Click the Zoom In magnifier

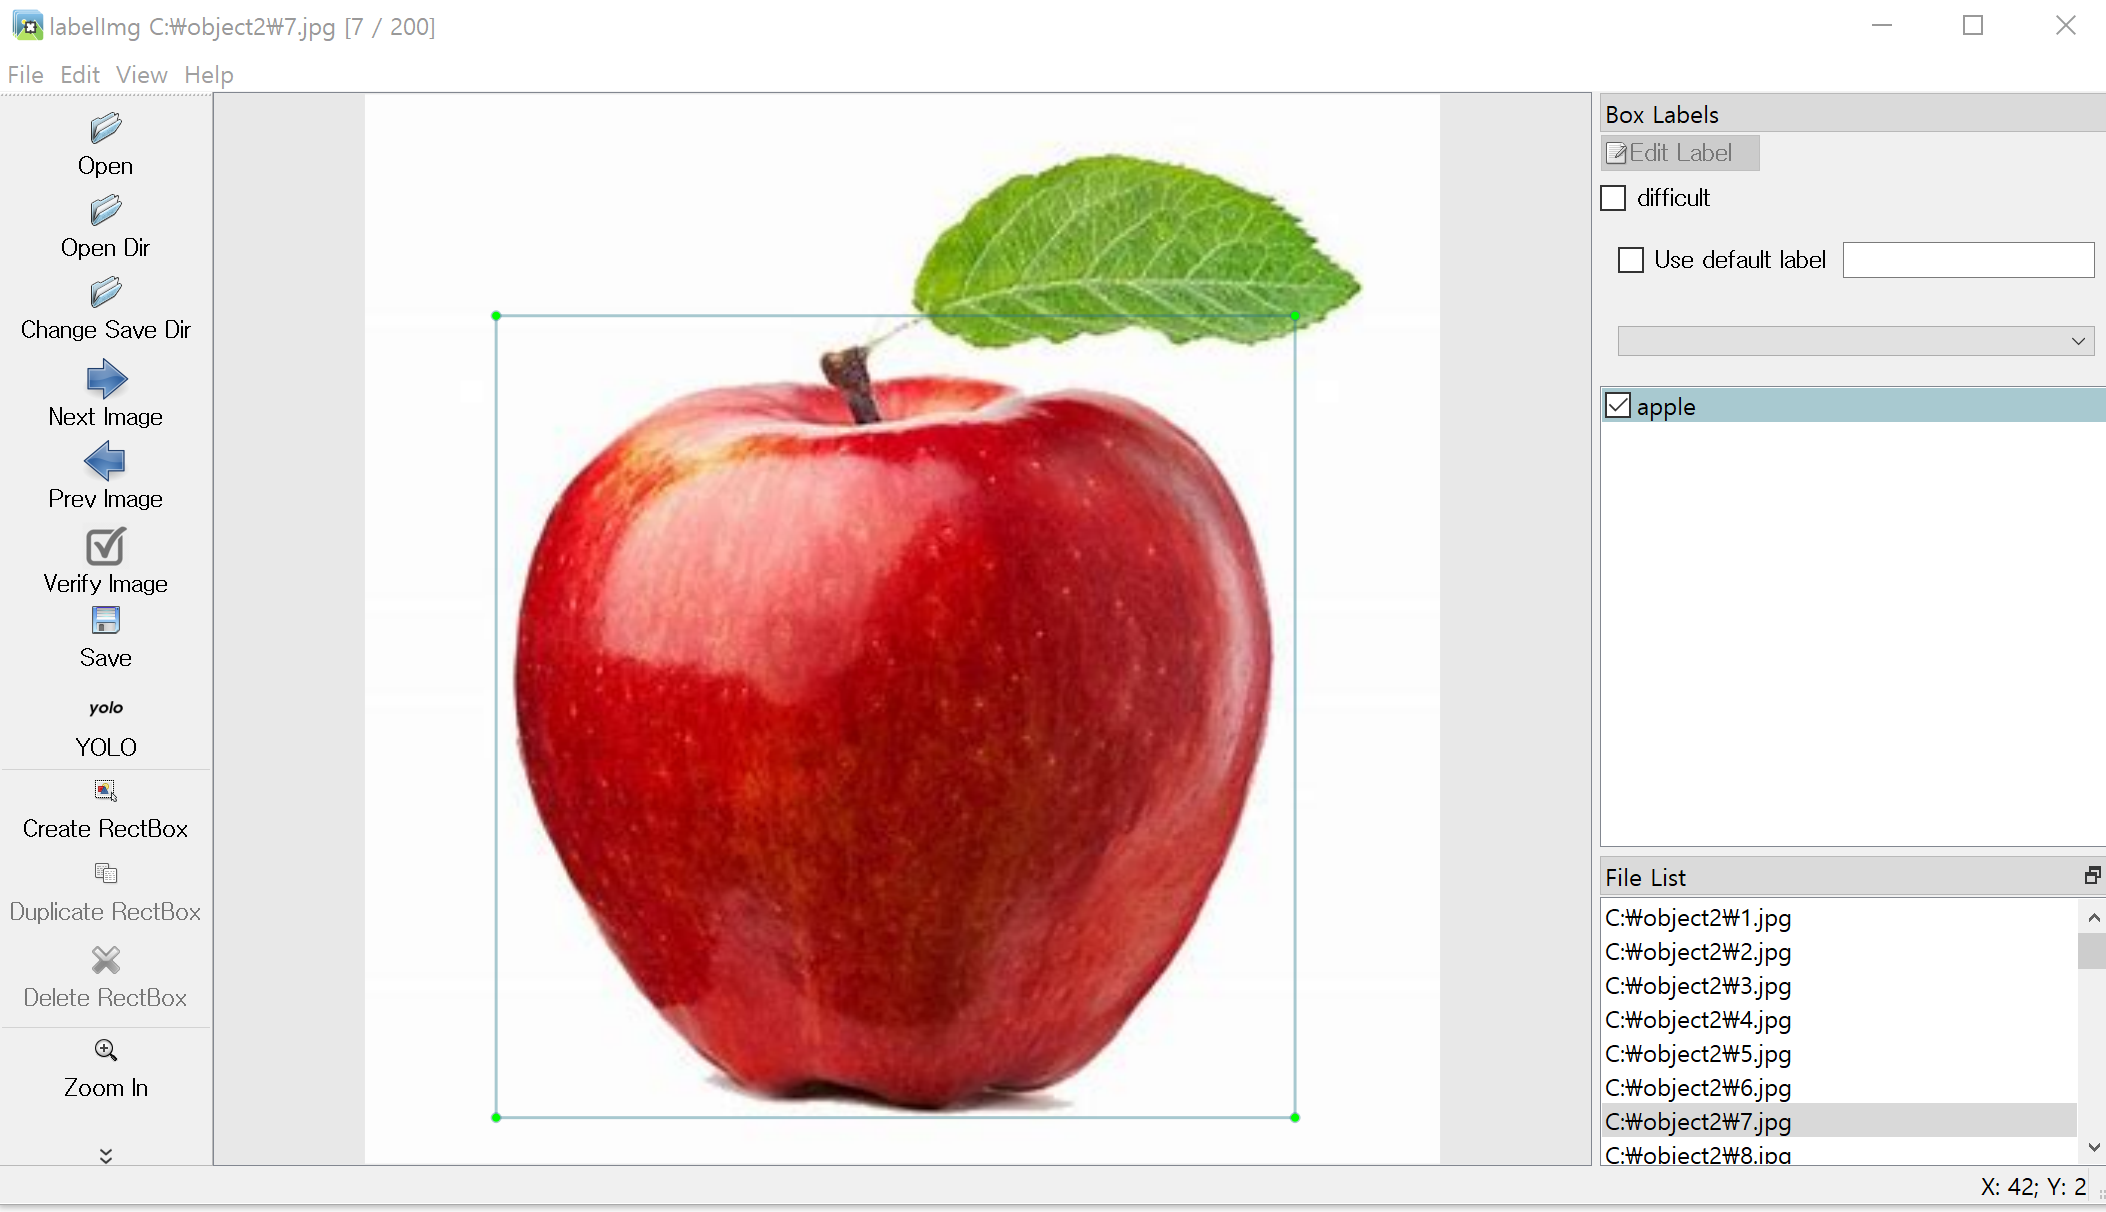coord(105,1050)
